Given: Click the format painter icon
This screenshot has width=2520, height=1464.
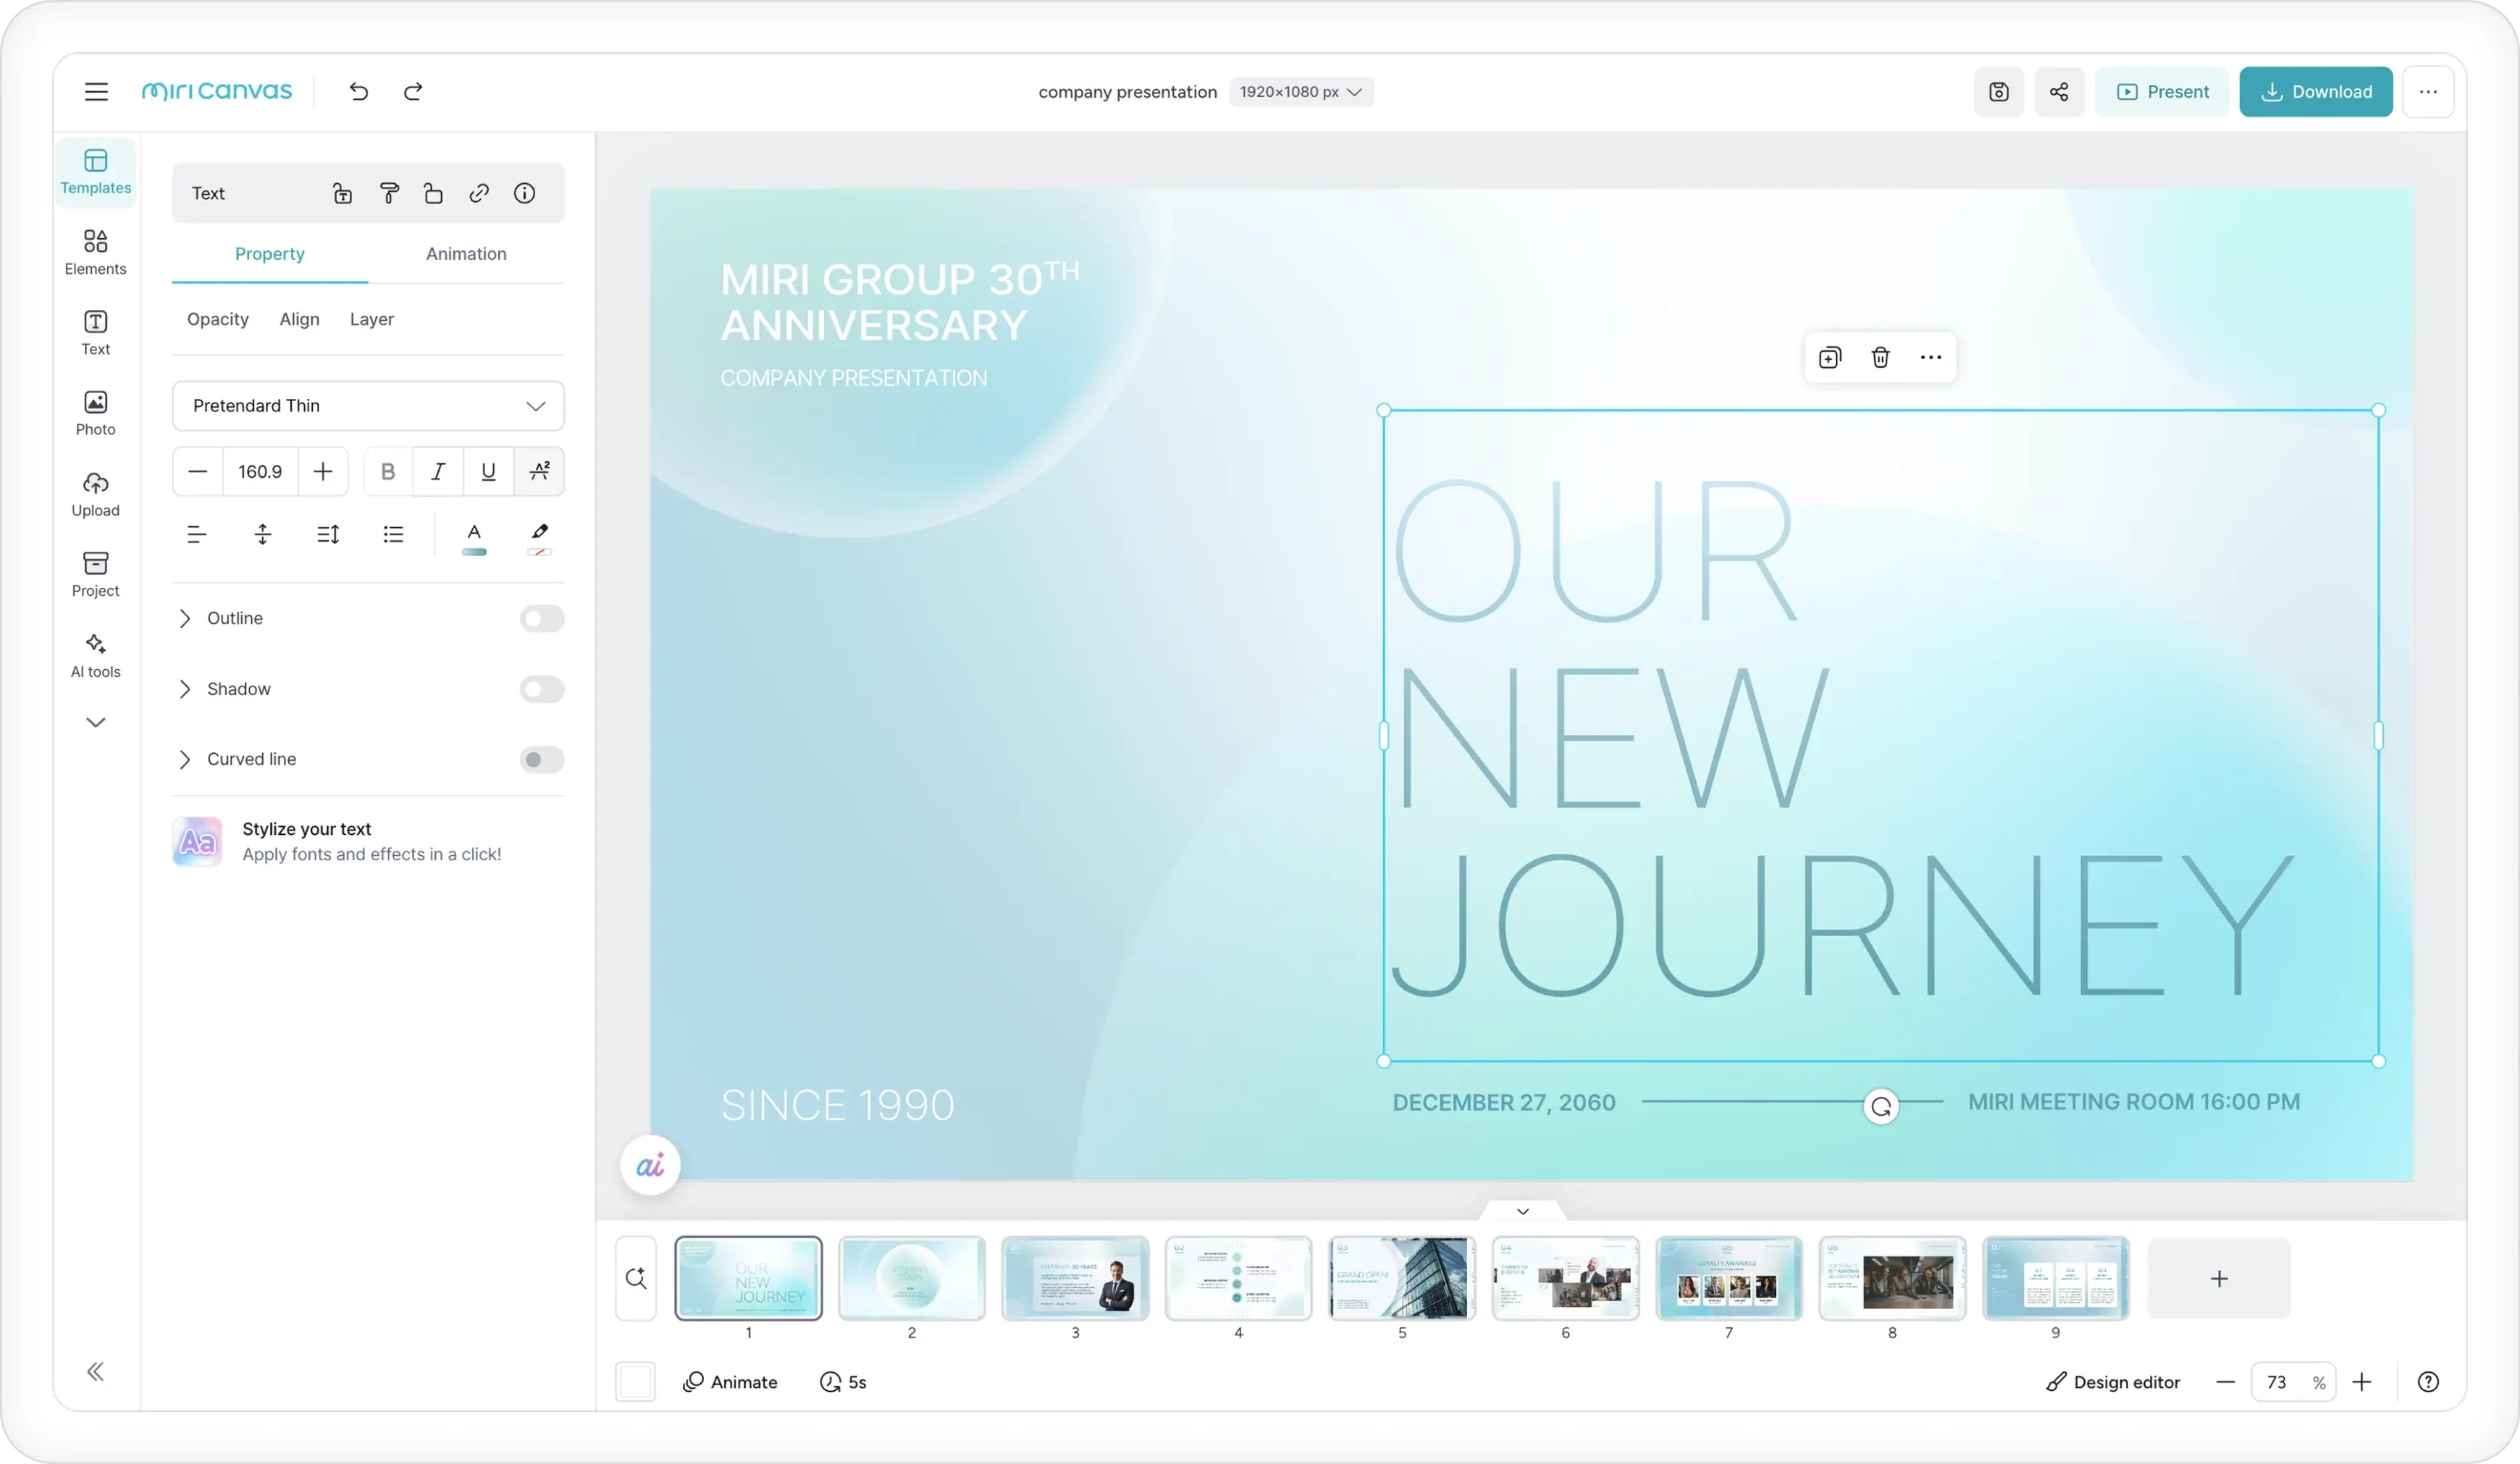Looking at the screenshot, I should pyautogui.click(x=390, y=193).
